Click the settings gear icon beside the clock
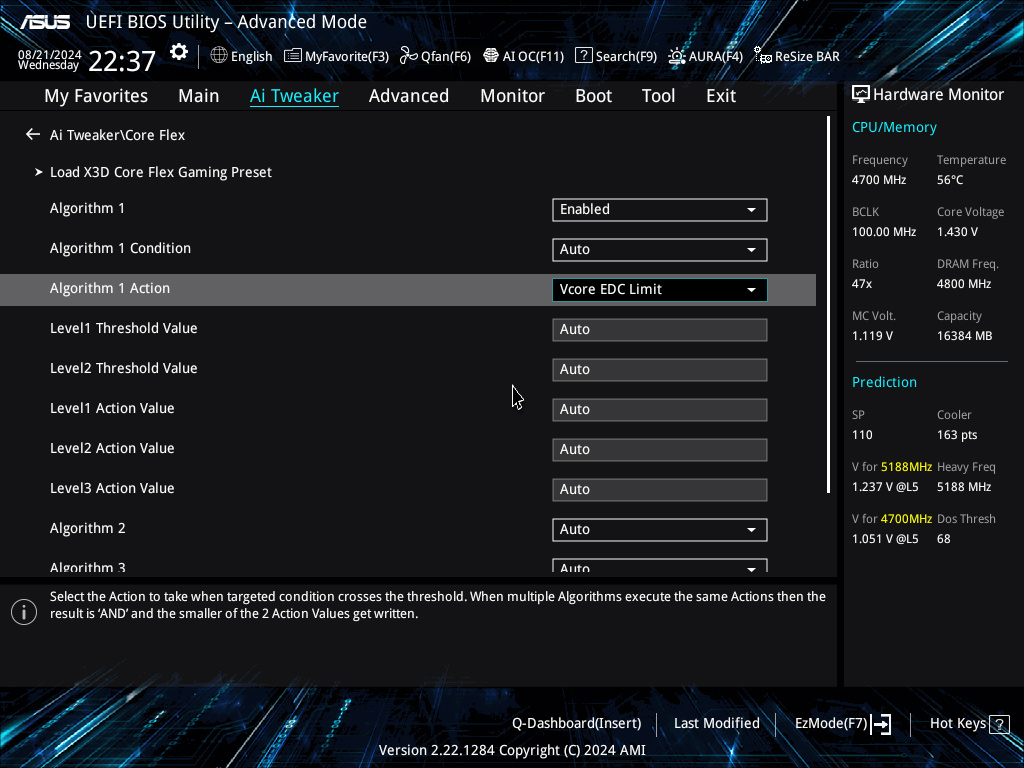The image size is (1024, 768). click(x=179, y=52)
